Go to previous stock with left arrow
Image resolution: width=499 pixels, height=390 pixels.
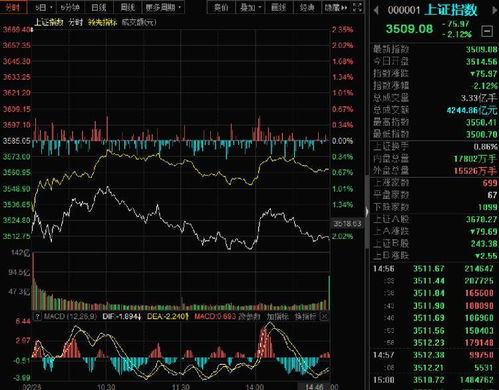376,10
